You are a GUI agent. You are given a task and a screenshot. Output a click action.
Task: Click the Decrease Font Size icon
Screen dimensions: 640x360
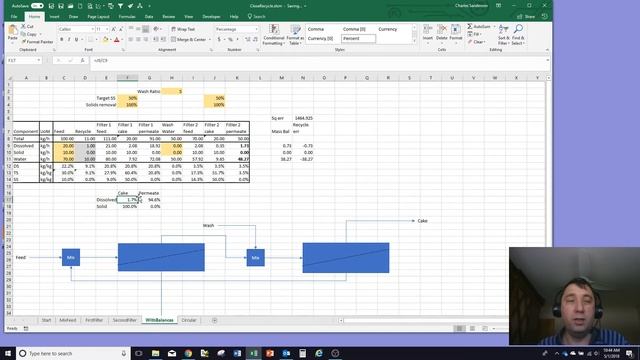pyautogui.click(x=120, y=29)
